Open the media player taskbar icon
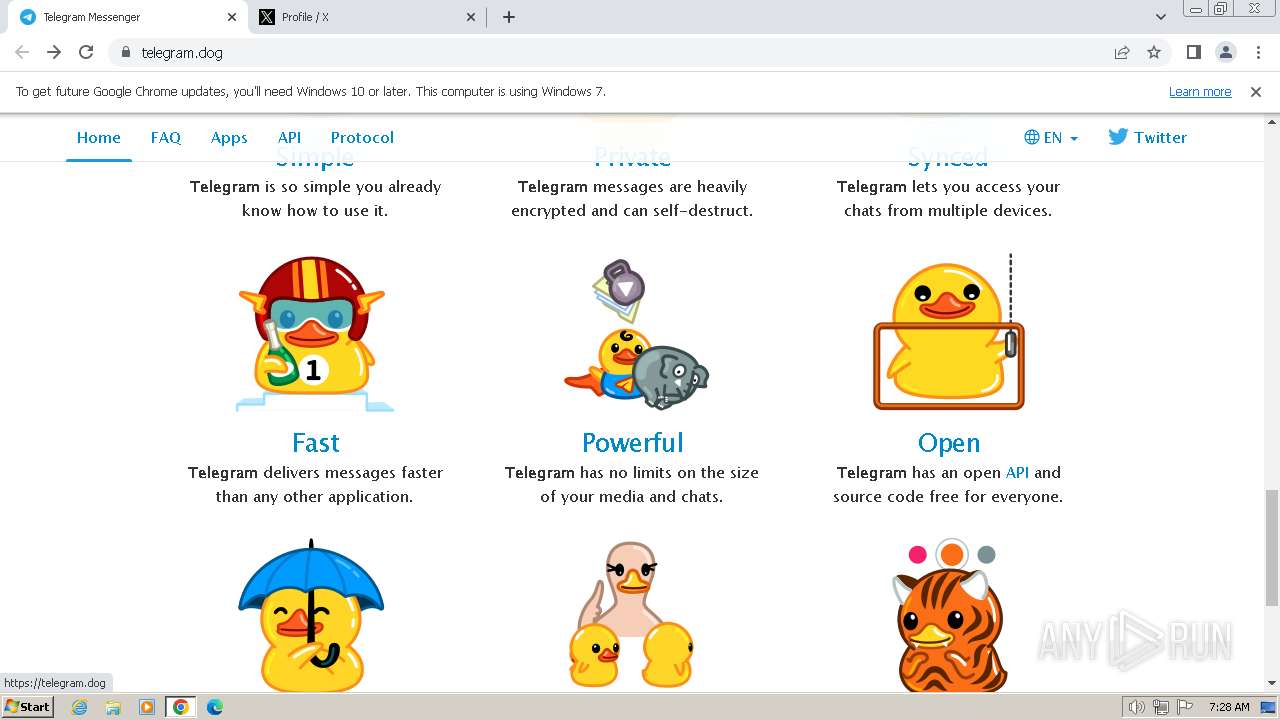The height and width of the screenshot is (720, 1280). pyautogui.click(x=147, y=707)
